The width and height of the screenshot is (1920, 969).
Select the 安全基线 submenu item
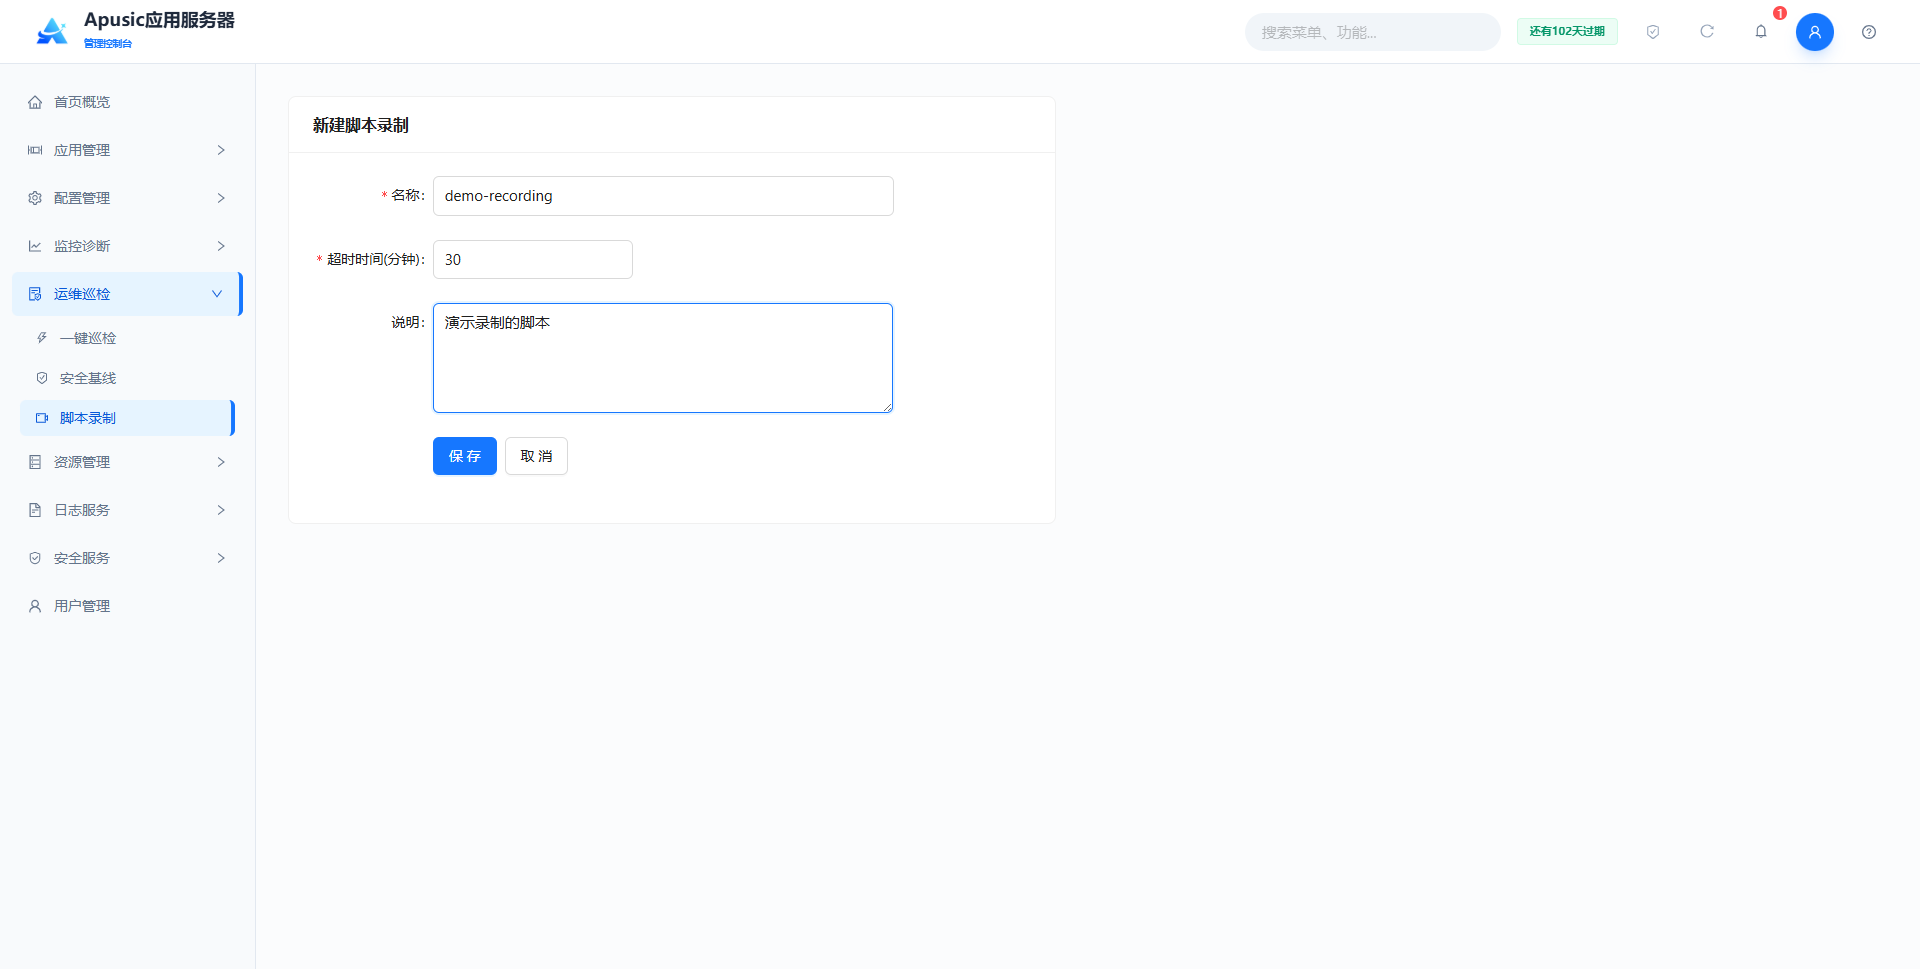(x=127, y=378)
